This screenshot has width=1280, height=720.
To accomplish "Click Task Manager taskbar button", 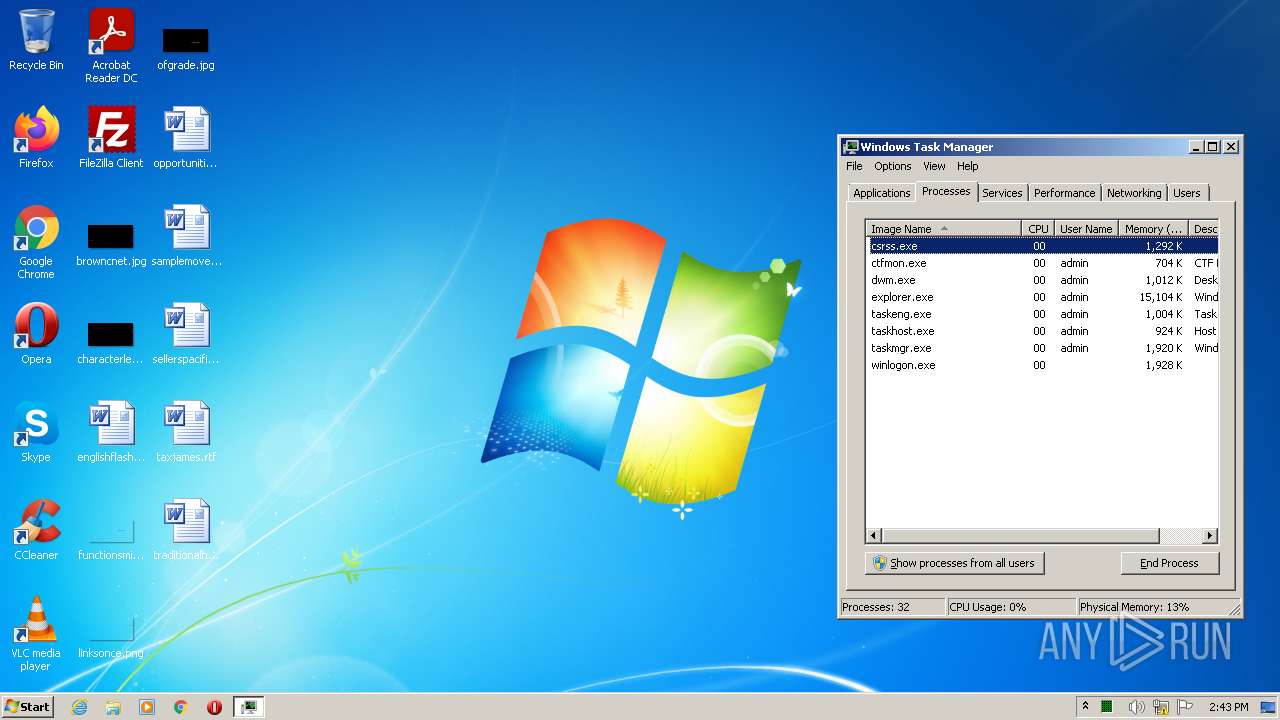I will pos(248,707).
